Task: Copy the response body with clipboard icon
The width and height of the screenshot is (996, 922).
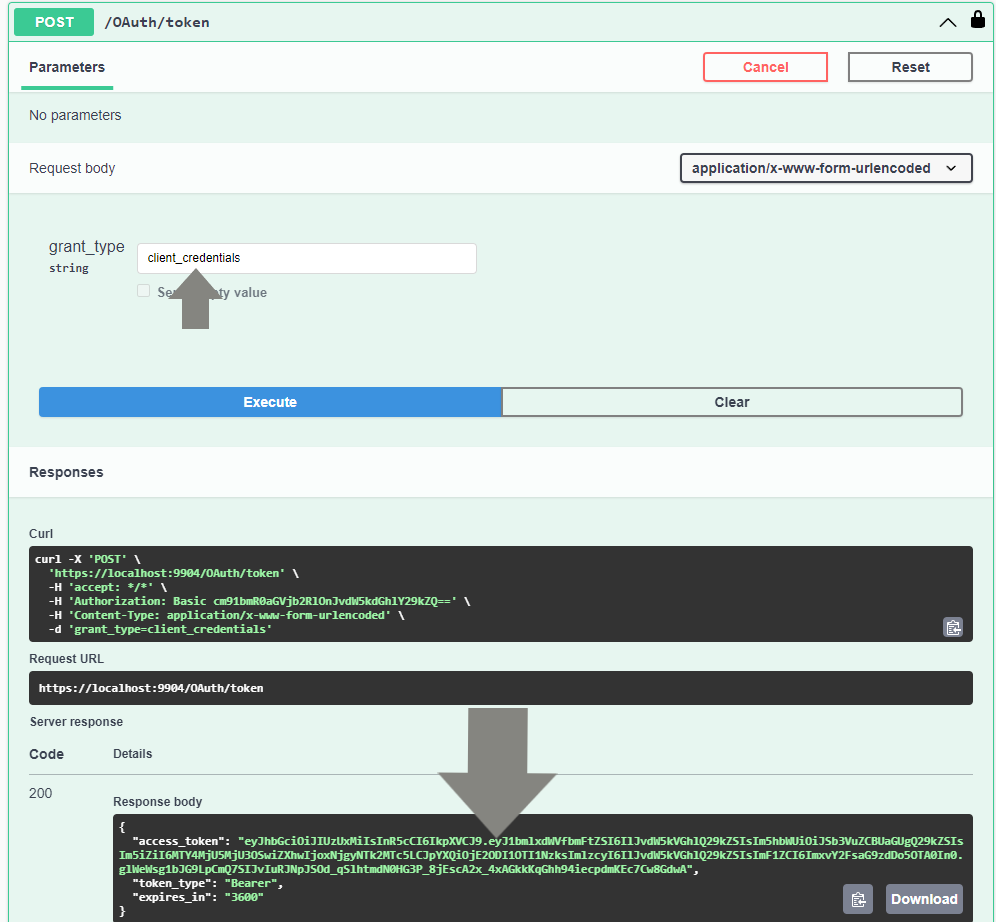Action: (857, 898)
